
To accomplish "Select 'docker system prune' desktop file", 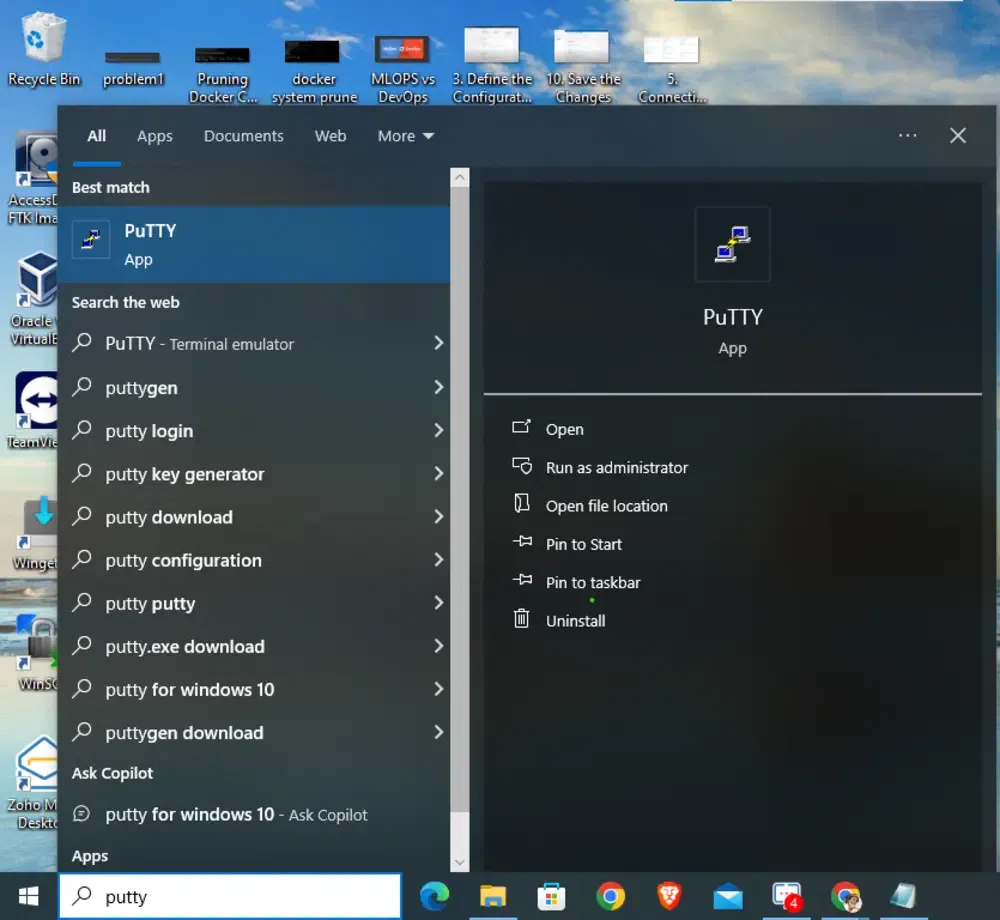I will click(x=314, y=71).
